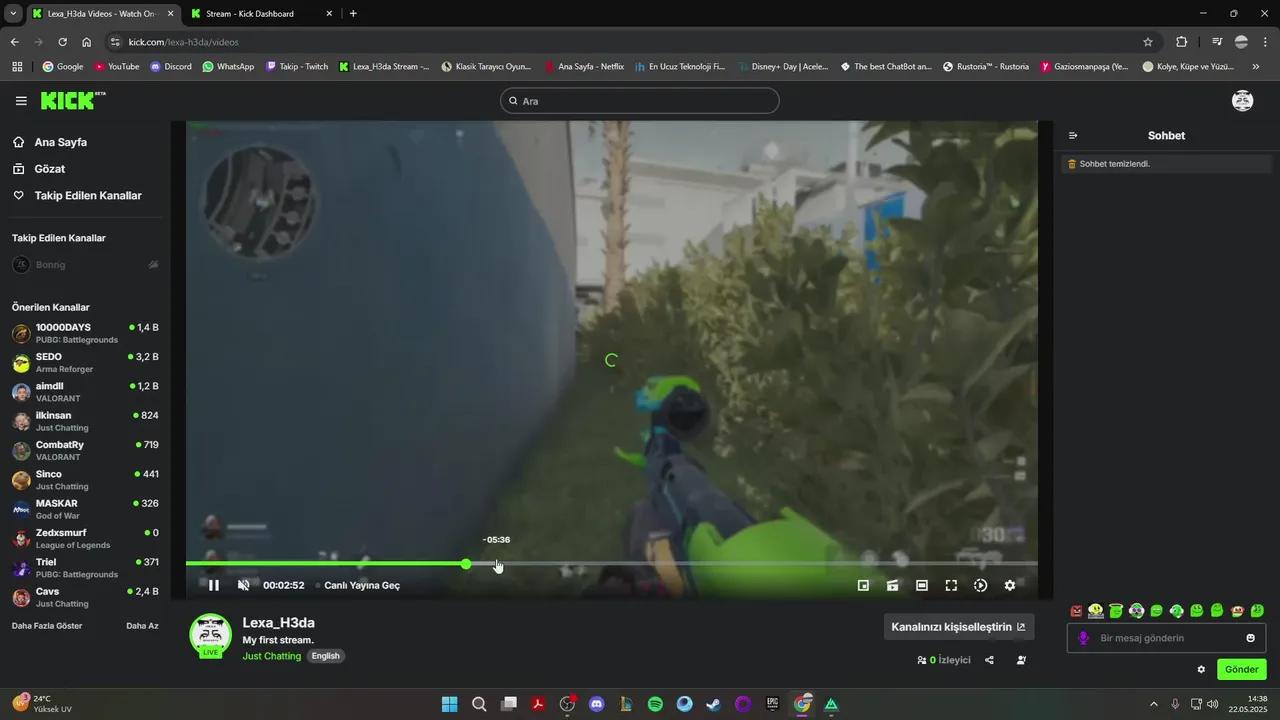Send the message with Gönder
This screenshot has width=1280, height=720.
[x=1241, y=669]
